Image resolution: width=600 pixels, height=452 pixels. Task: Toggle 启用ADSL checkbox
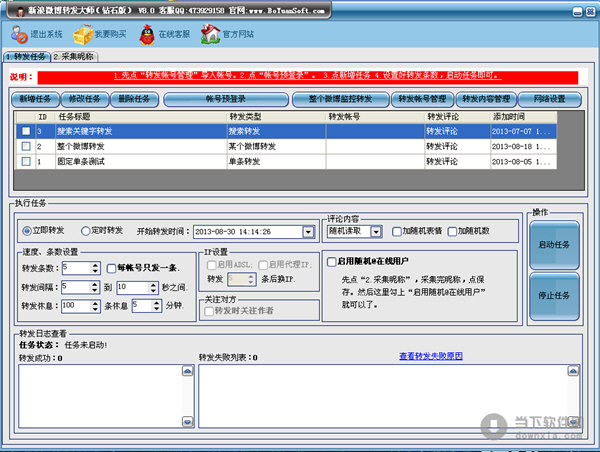click(x=211, y=265)
